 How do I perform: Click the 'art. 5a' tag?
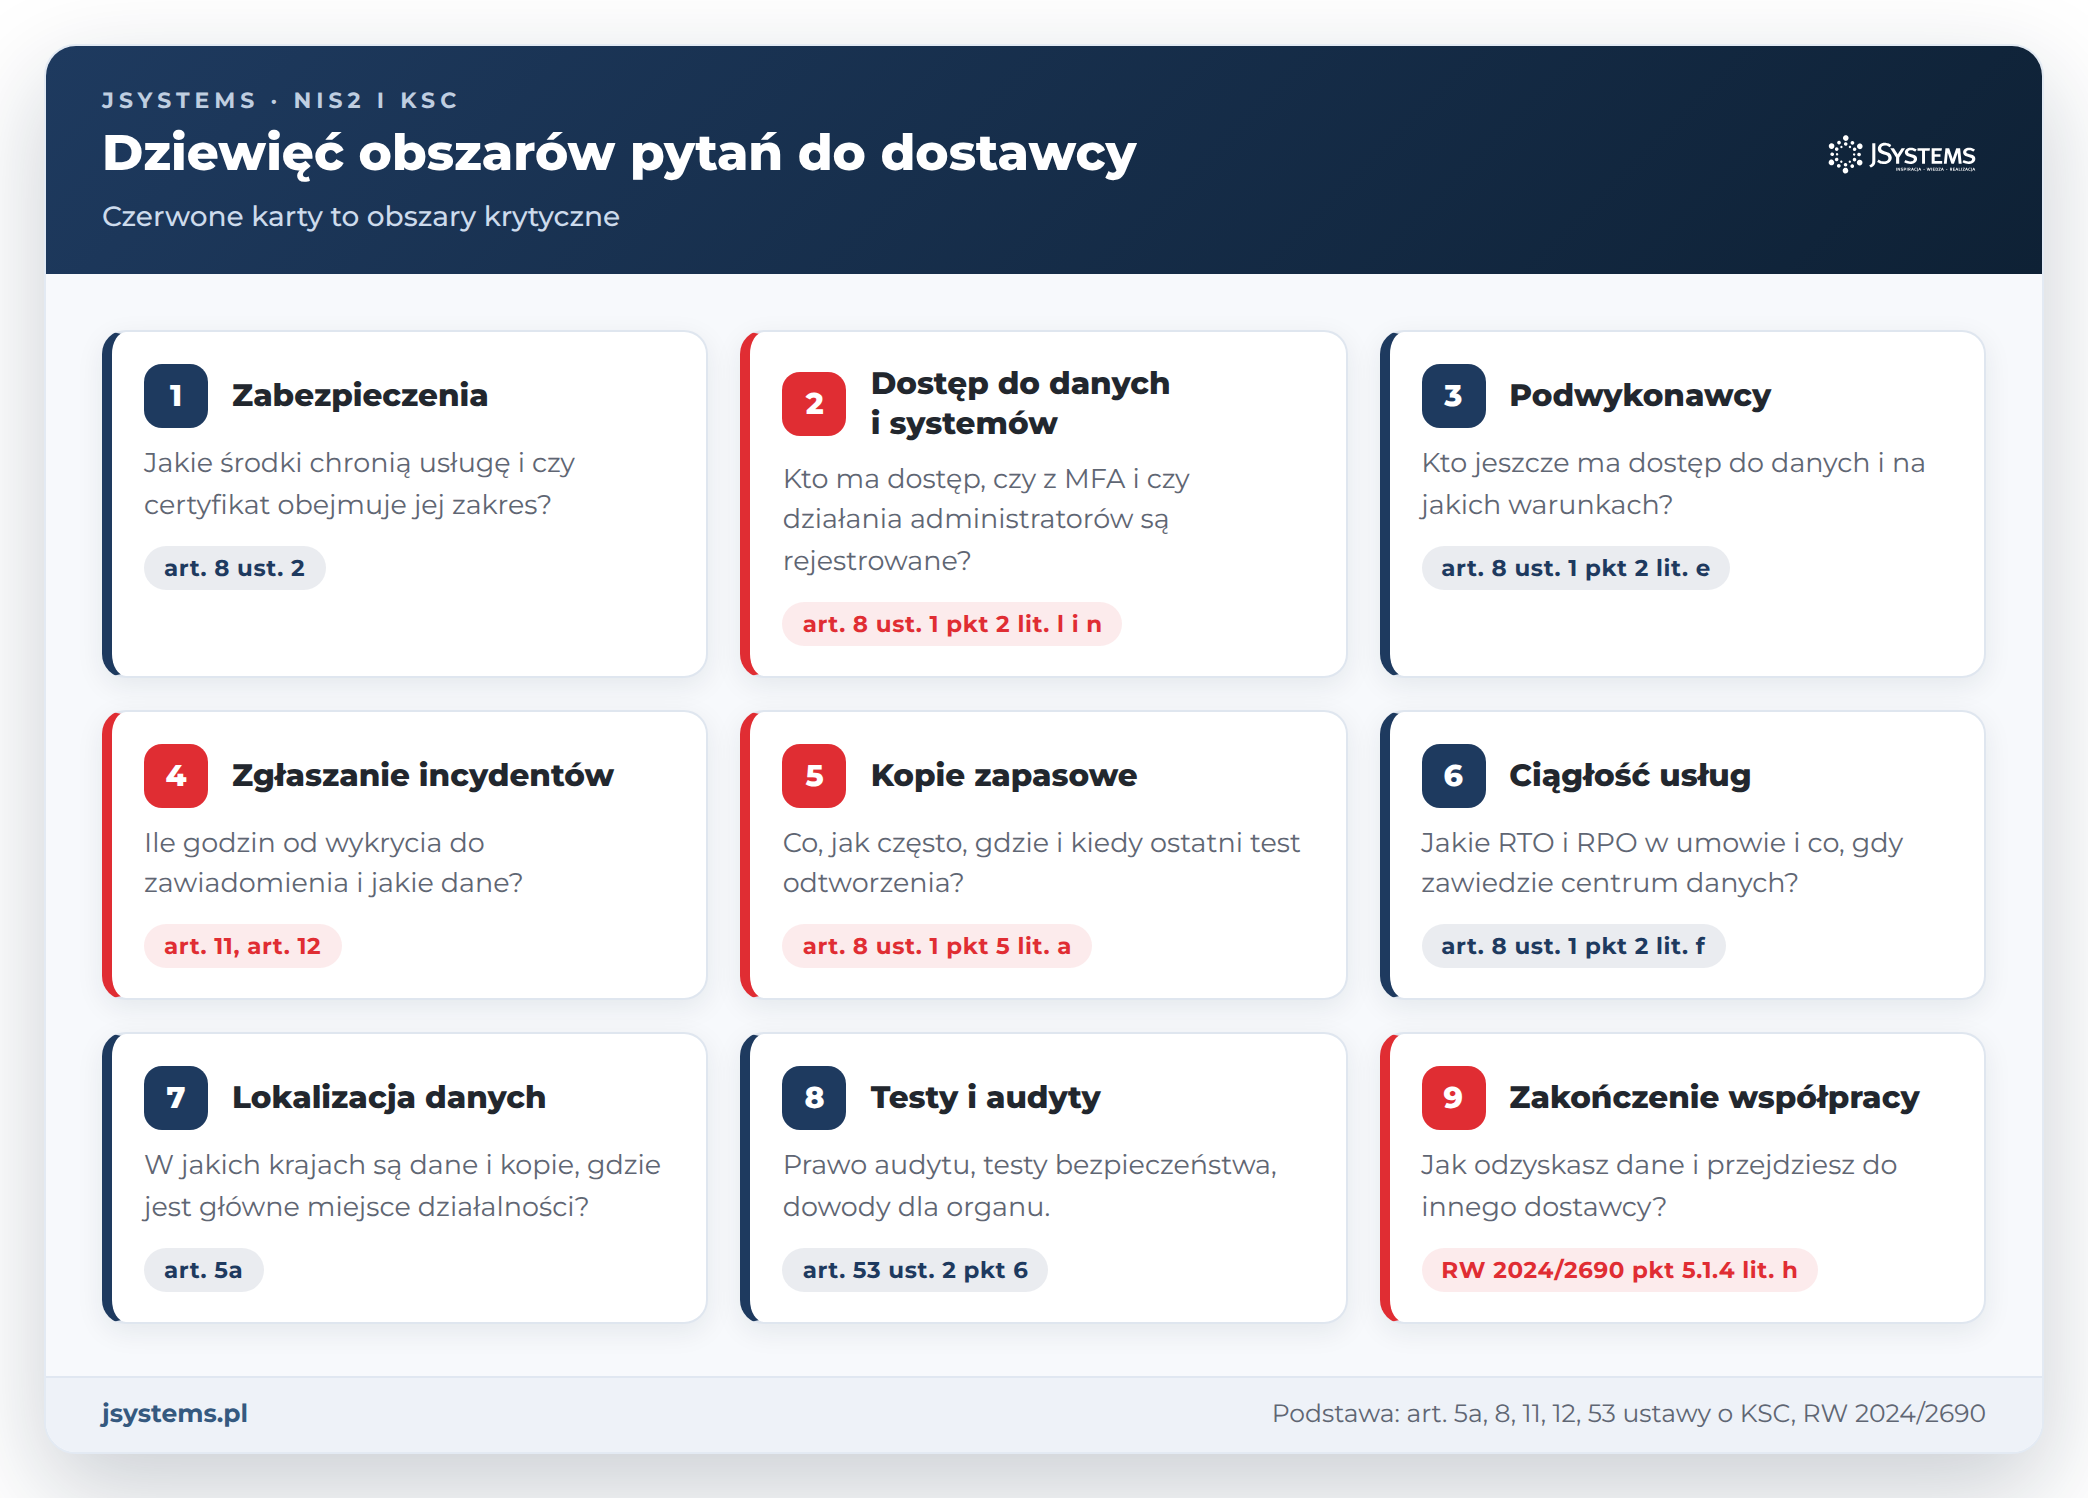(203, 1270)
